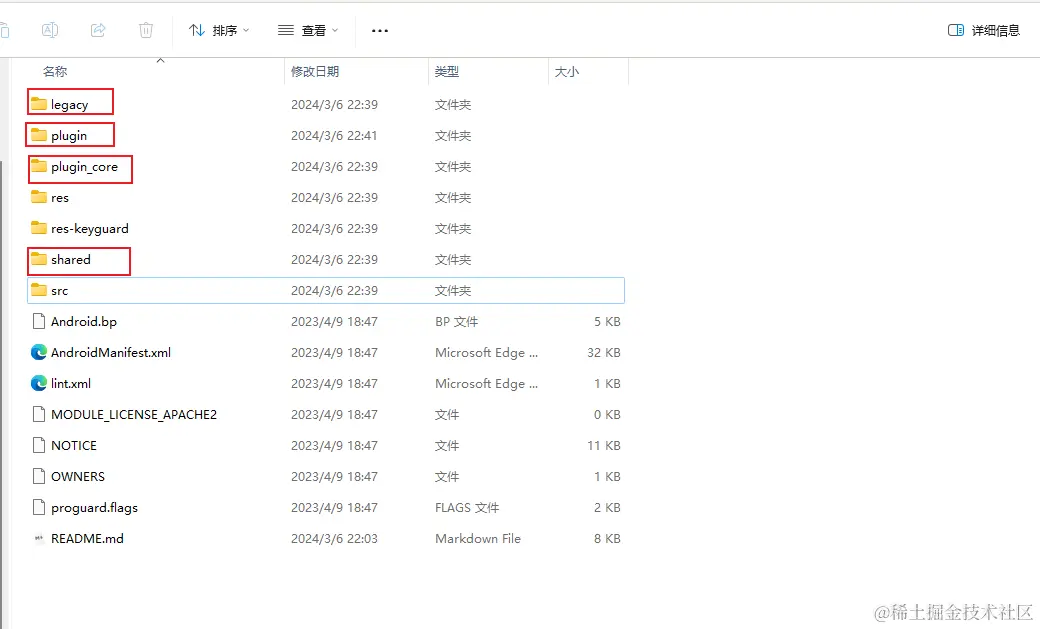This screenshot has height=629, width=1040.
Task: Click the 大小 column header divider
Action: [x=628, y=71]
